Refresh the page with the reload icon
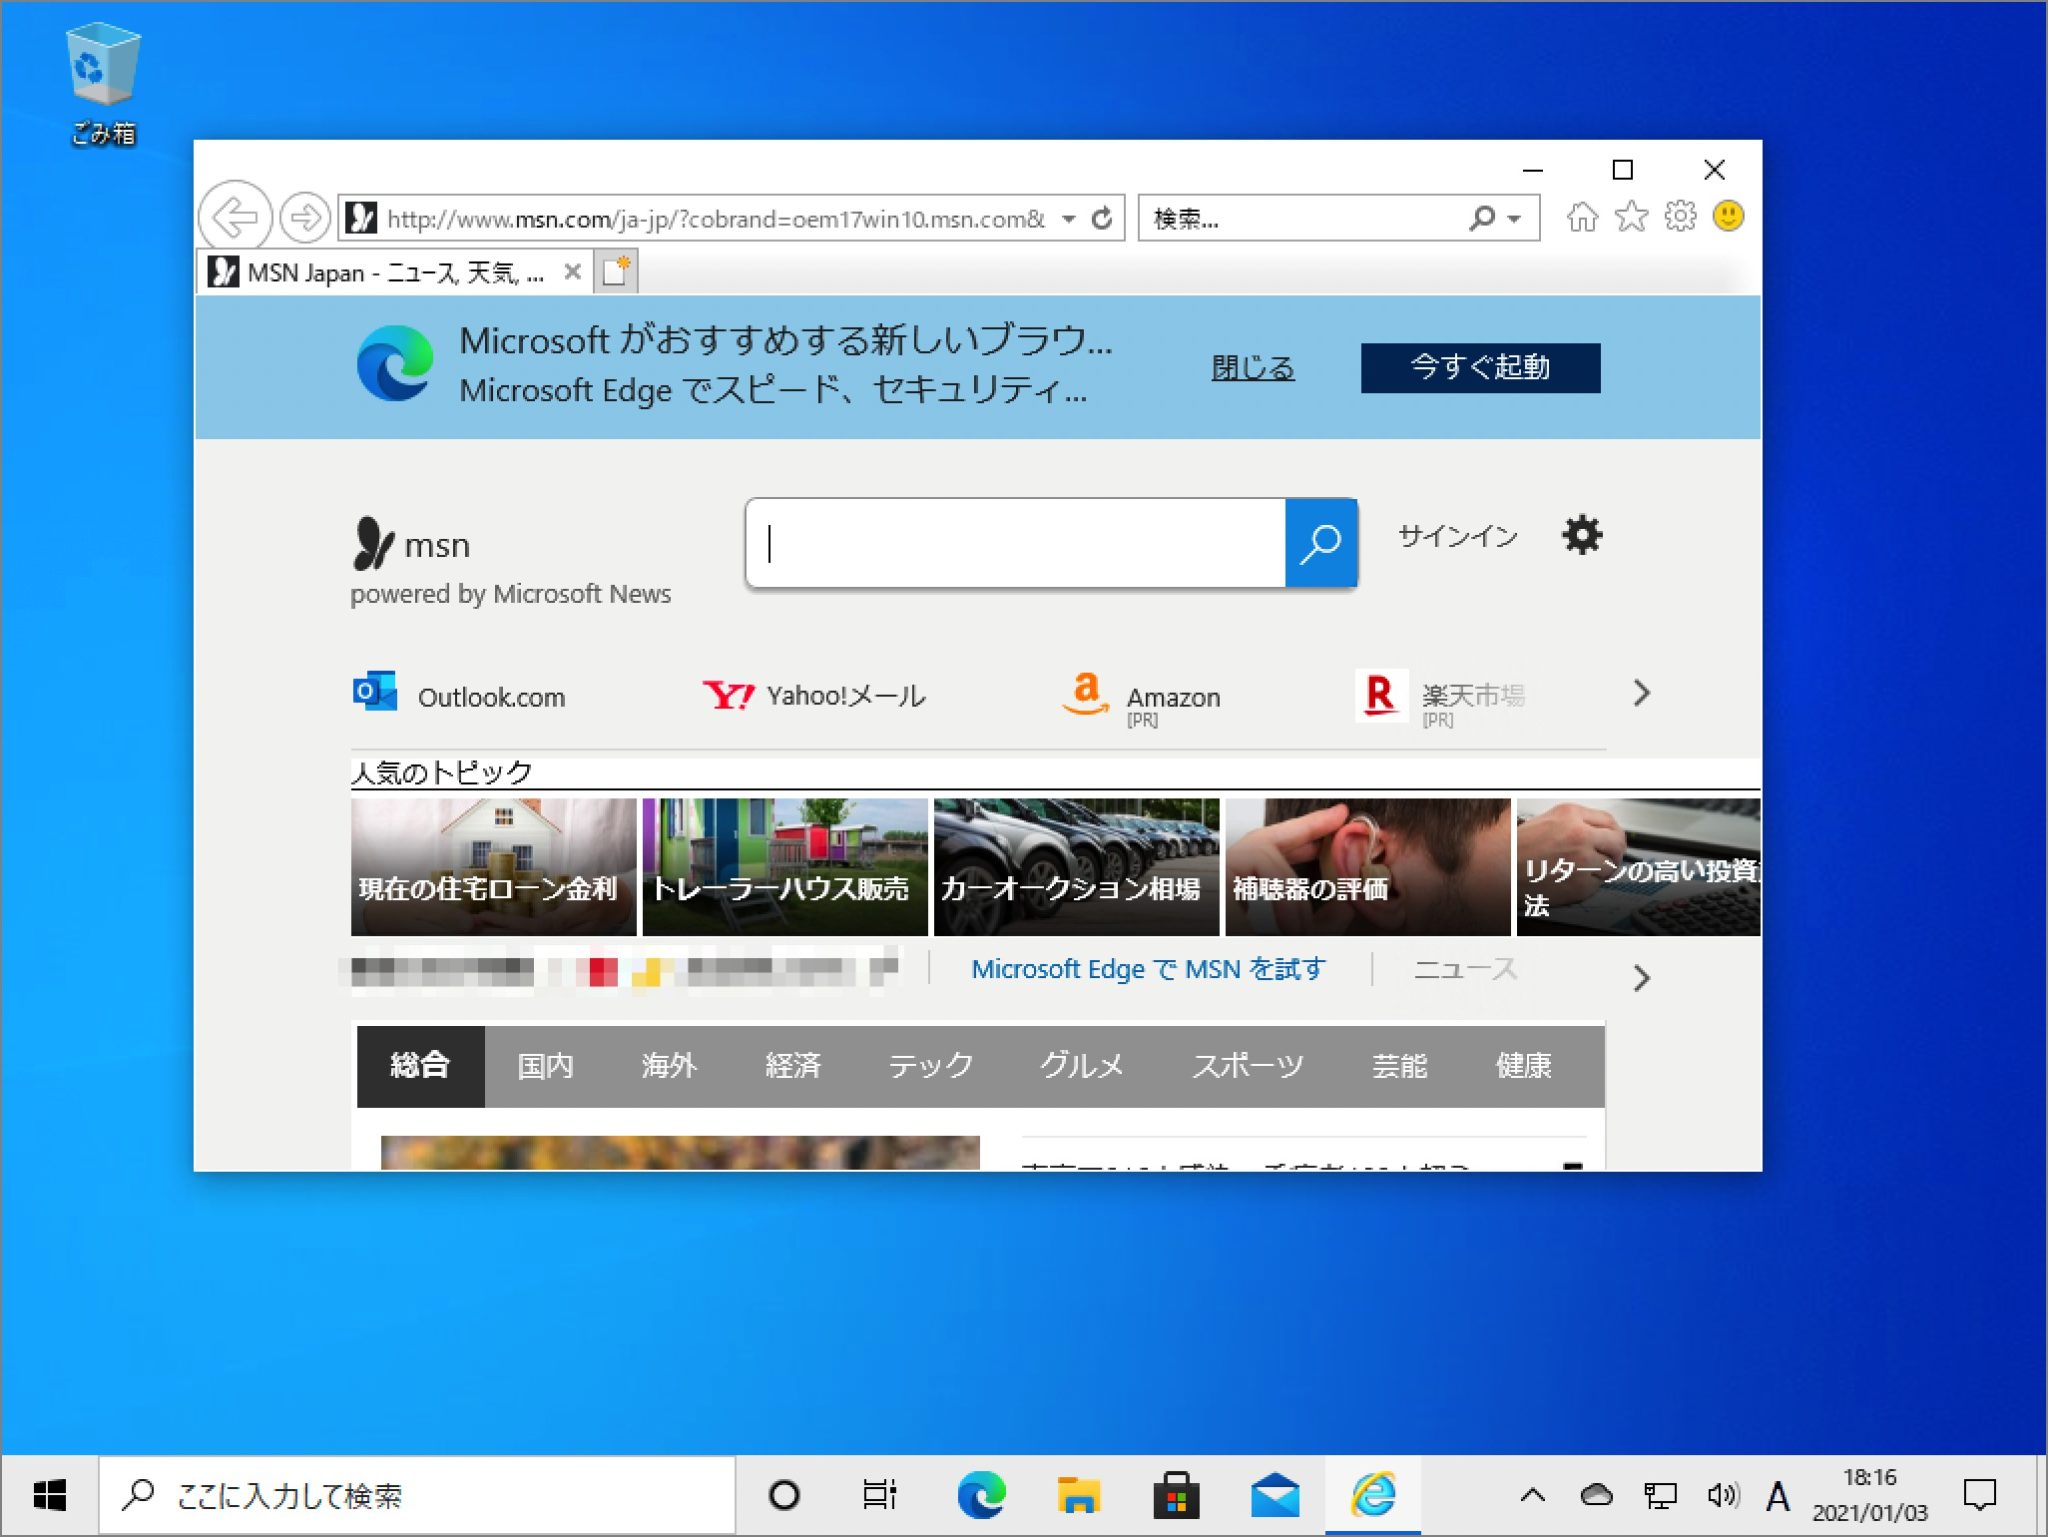Viewport: 2048px width, 1537px height. tap(1103, 216)
